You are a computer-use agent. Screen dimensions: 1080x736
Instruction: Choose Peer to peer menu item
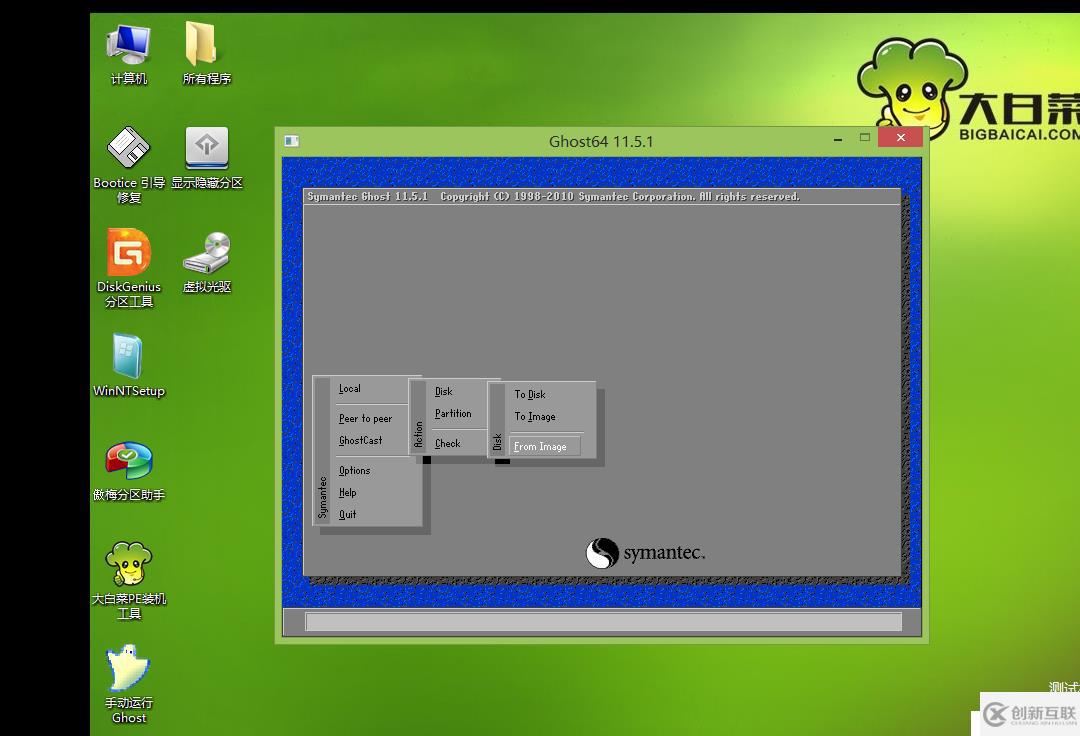(365, 419)
